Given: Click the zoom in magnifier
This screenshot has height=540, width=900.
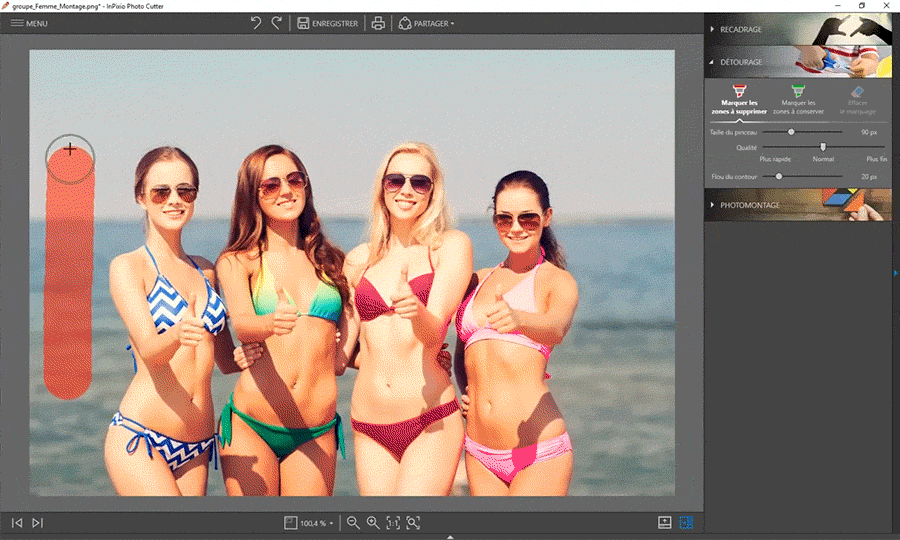Looking at the screenshot, I should coord(373,522).
